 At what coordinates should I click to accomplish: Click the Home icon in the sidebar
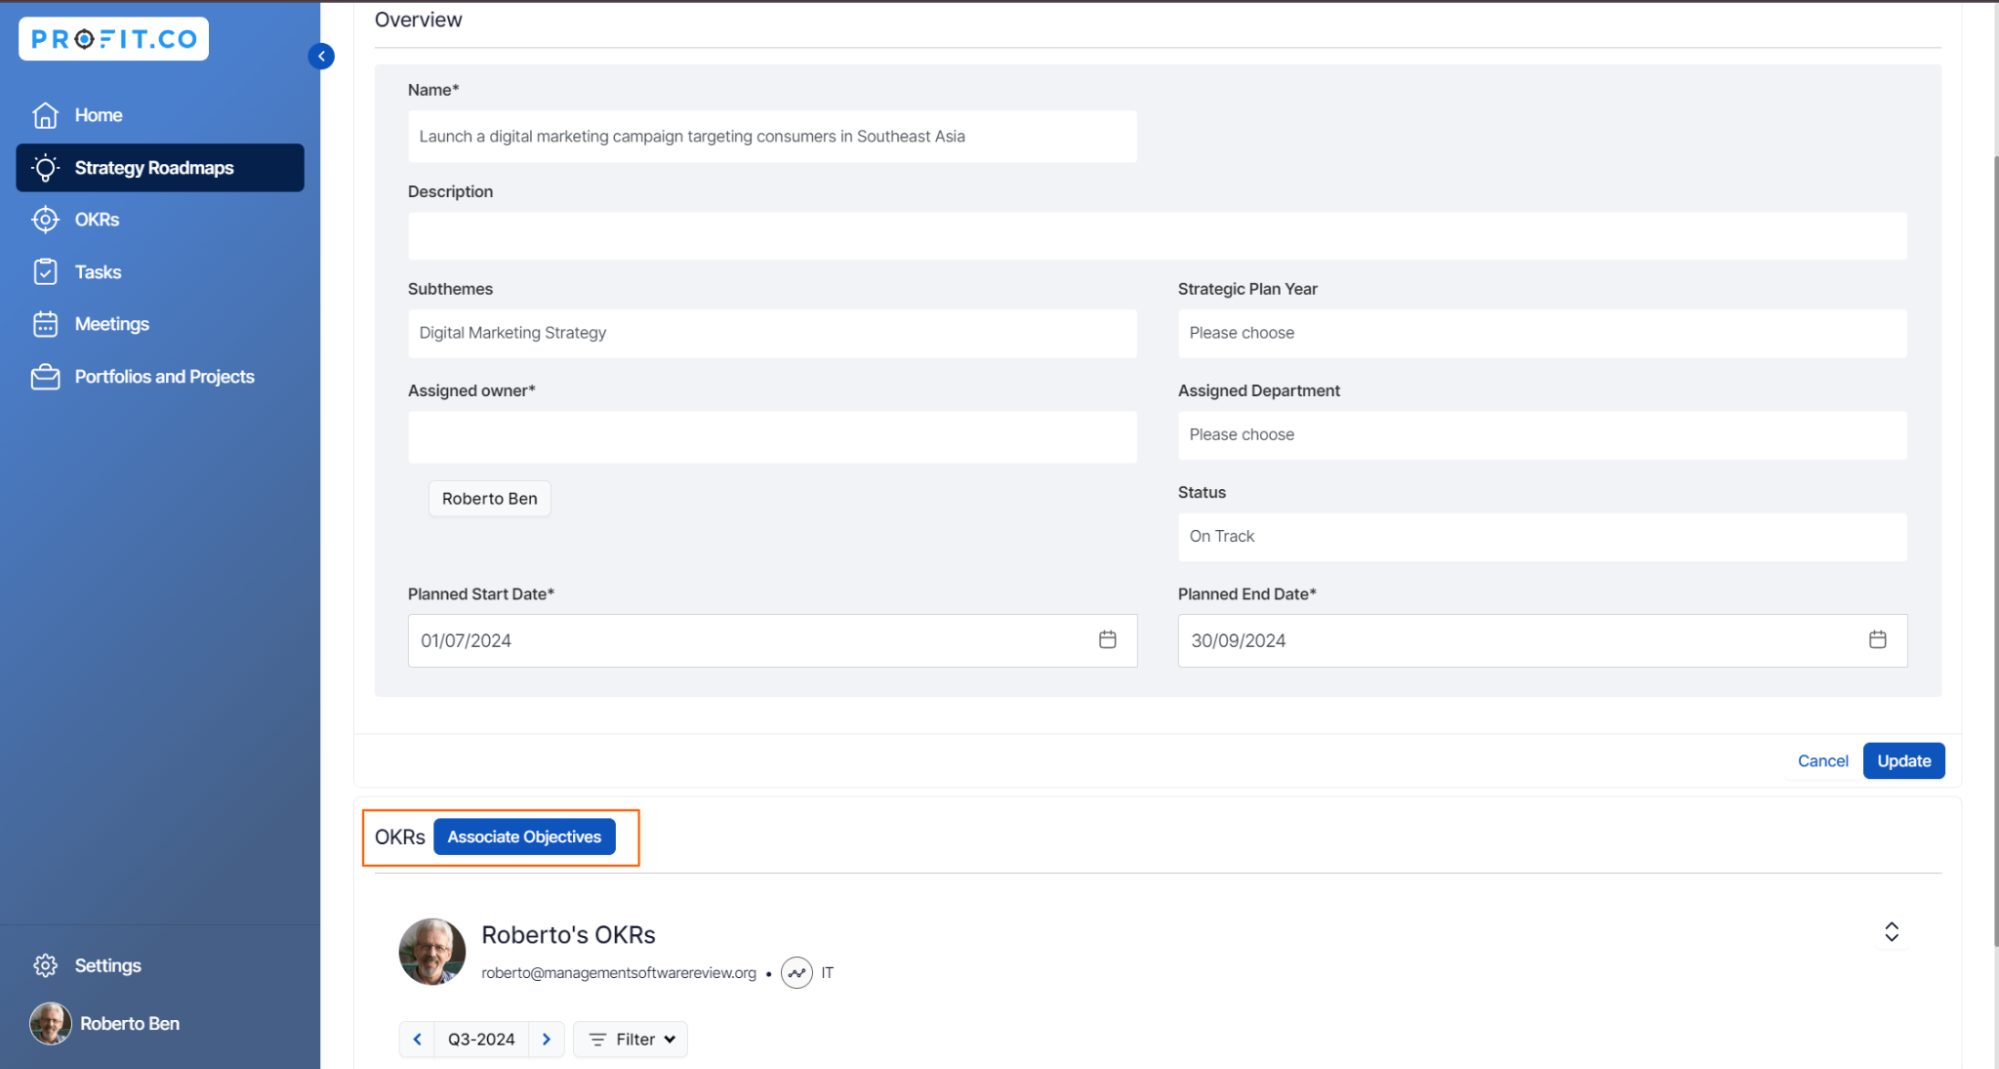click(46, 115)
